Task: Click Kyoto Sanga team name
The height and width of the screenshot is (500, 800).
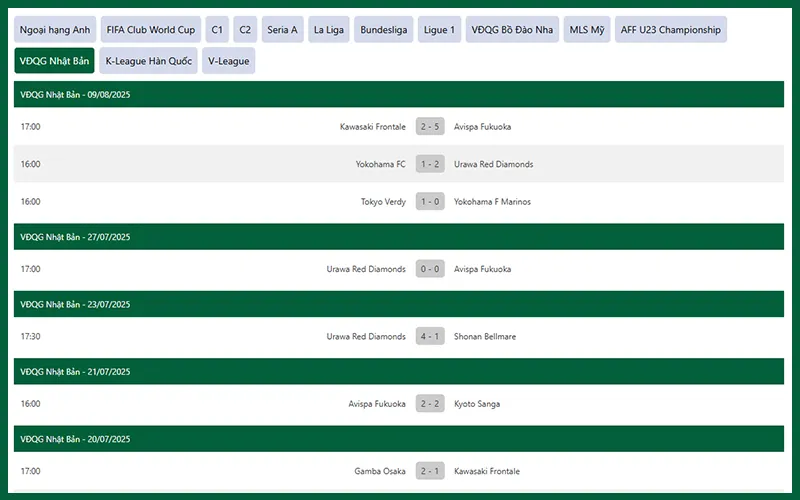Action: pyautogui.click(x=477, y=404)
